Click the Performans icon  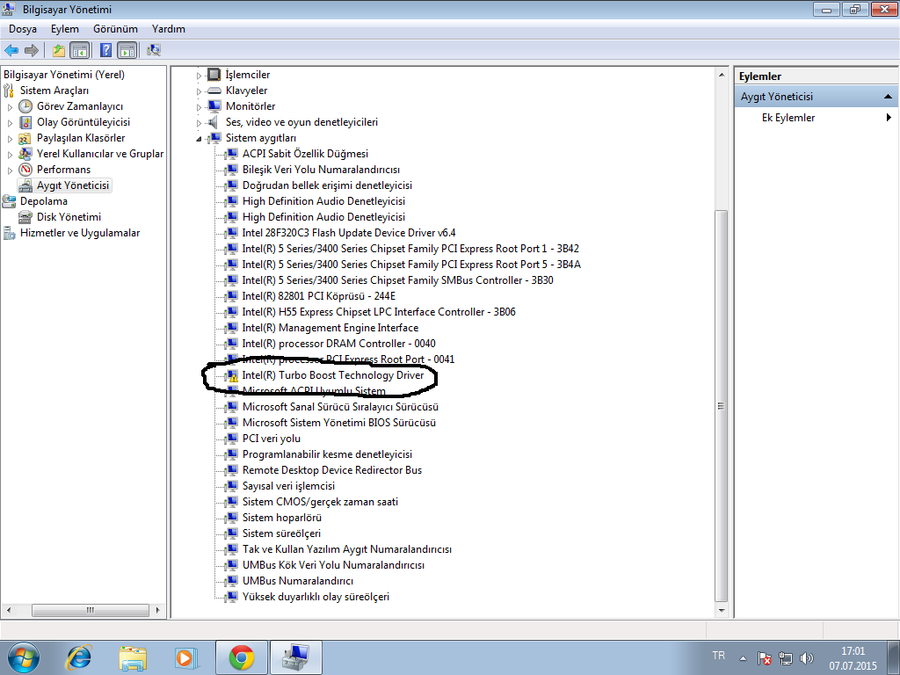(25, 169)
